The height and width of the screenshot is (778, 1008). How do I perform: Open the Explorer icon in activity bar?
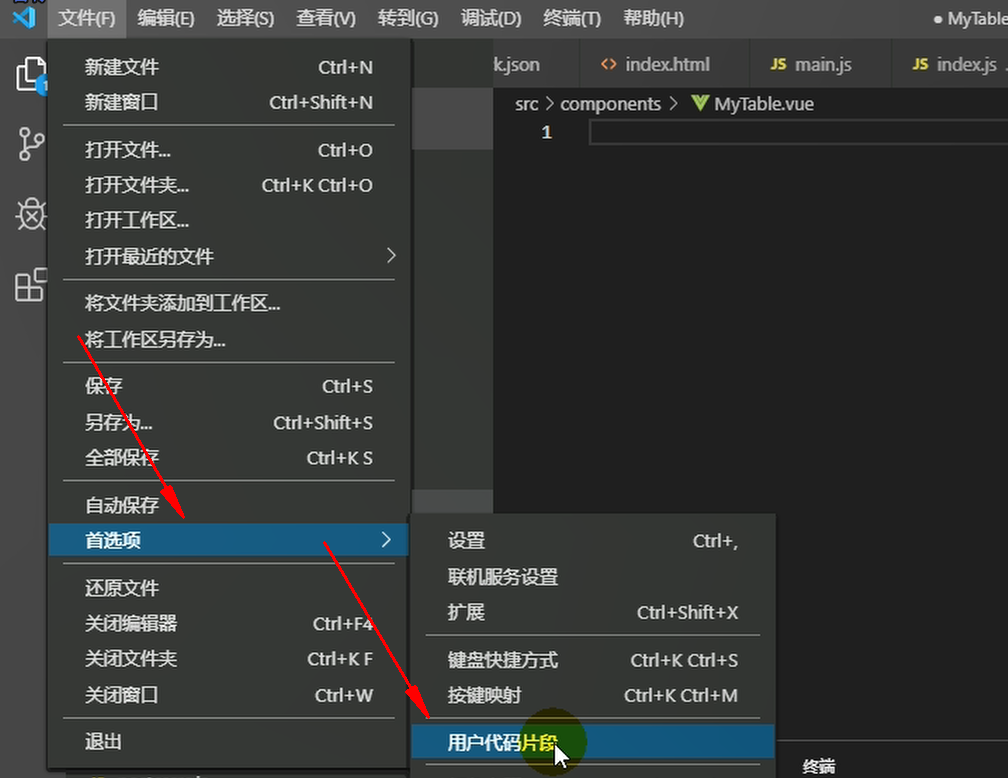tap(31, 76)
